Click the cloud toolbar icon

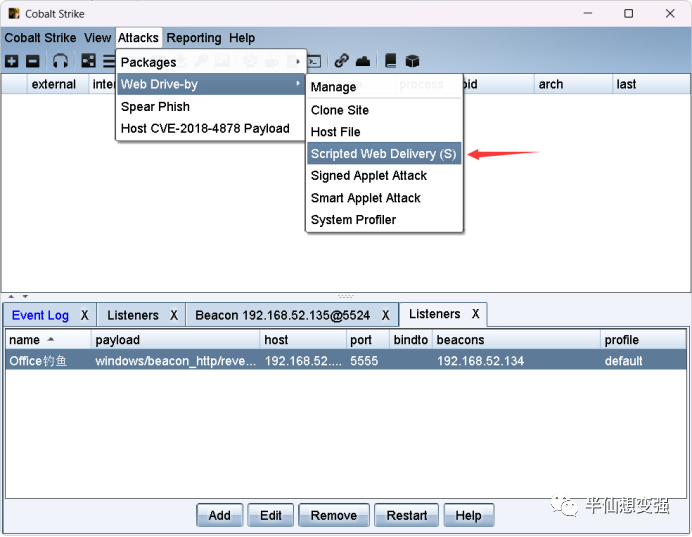point(363,61)
